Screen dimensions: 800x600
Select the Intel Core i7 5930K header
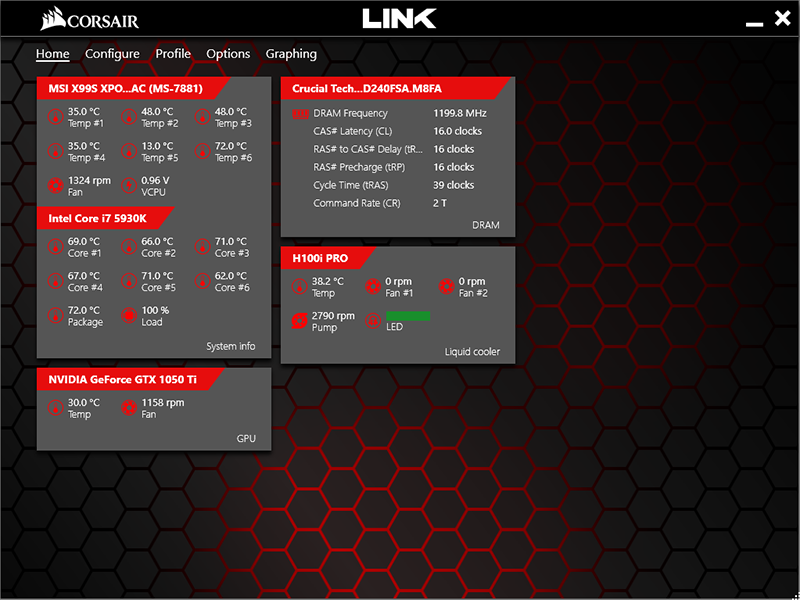(x=106, y=218)
